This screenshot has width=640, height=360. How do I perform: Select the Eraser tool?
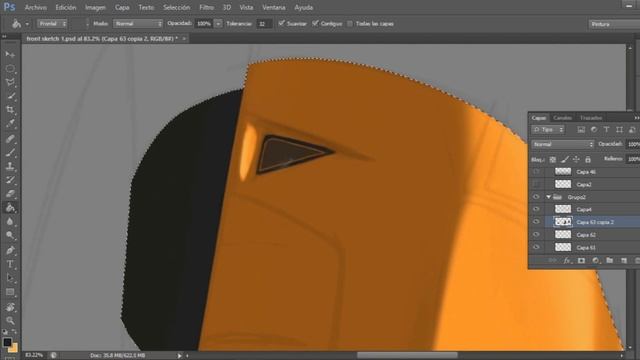coord(10,194)
